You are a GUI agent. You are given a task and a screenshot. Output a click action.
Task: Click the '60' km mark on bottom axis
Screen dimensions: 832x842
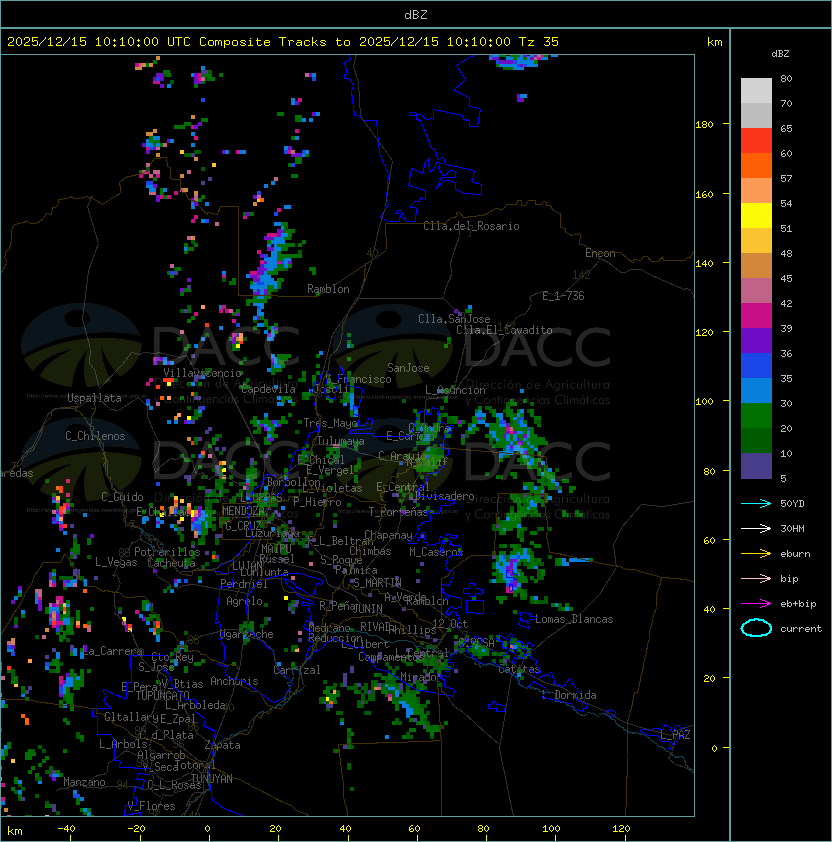414,829
